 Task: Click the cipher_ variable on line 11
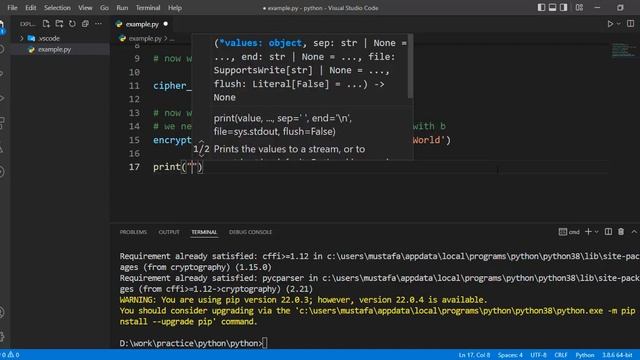point(172,86)
